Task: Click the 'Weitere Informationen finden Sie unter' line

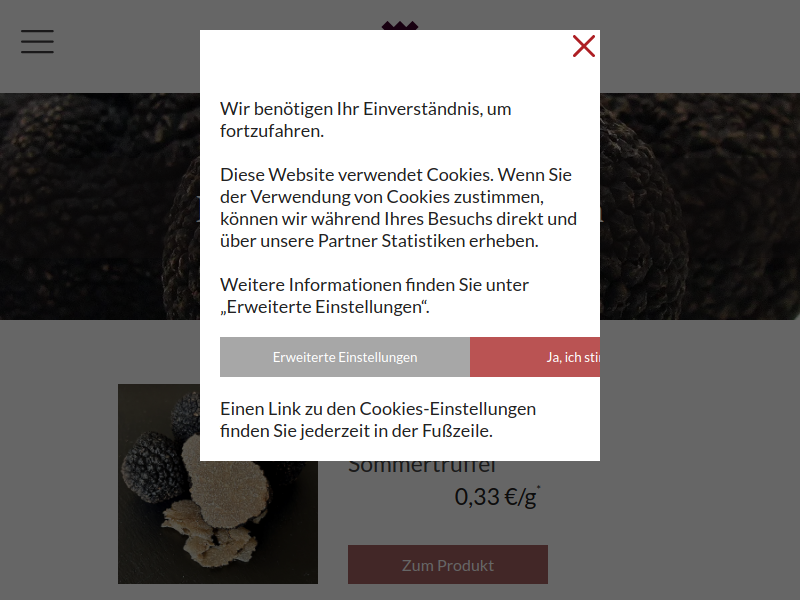Action: coord(374,285)
